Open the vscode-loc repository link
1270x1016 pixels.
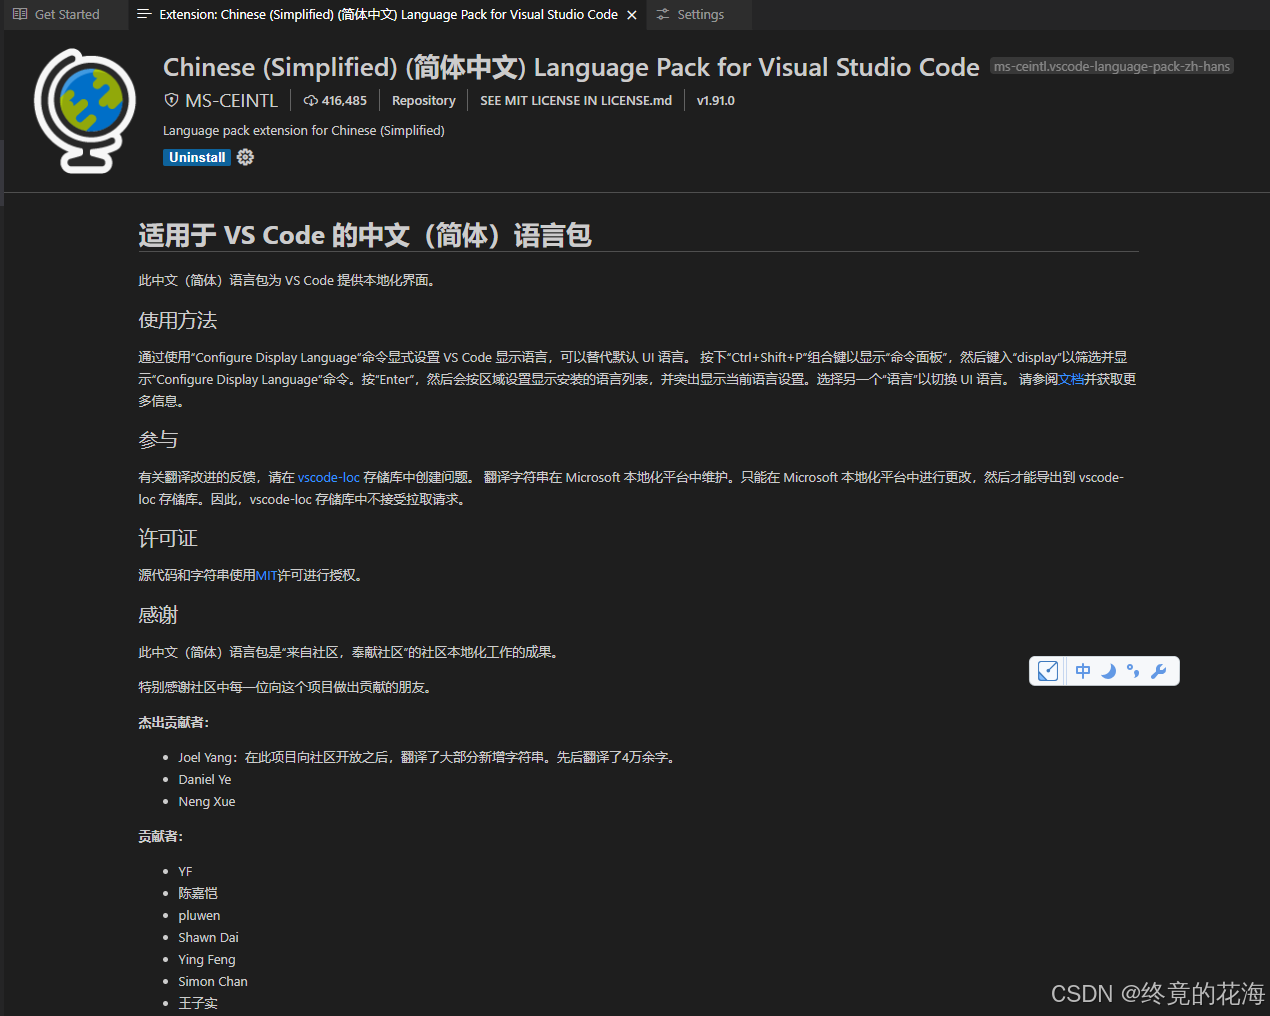pyautogui.click(x=328, y=477)
